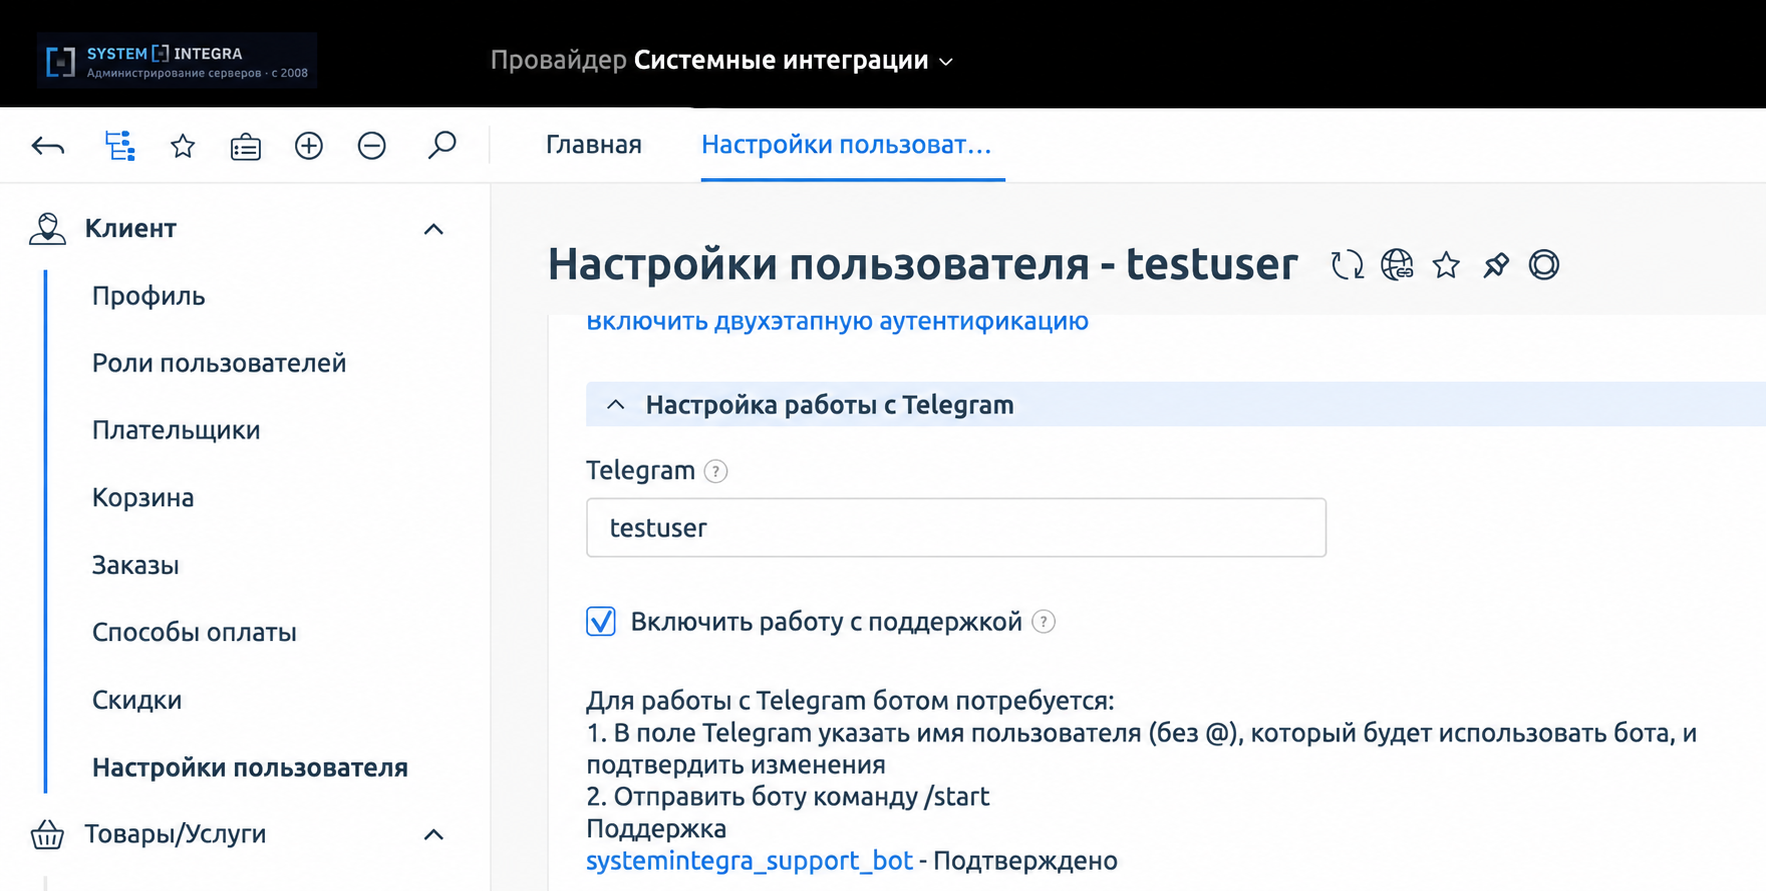Select the Настройки пользоват... tab
Image resolution: width=1766 pixels, height=891 pixels.
tap(846, 145)
